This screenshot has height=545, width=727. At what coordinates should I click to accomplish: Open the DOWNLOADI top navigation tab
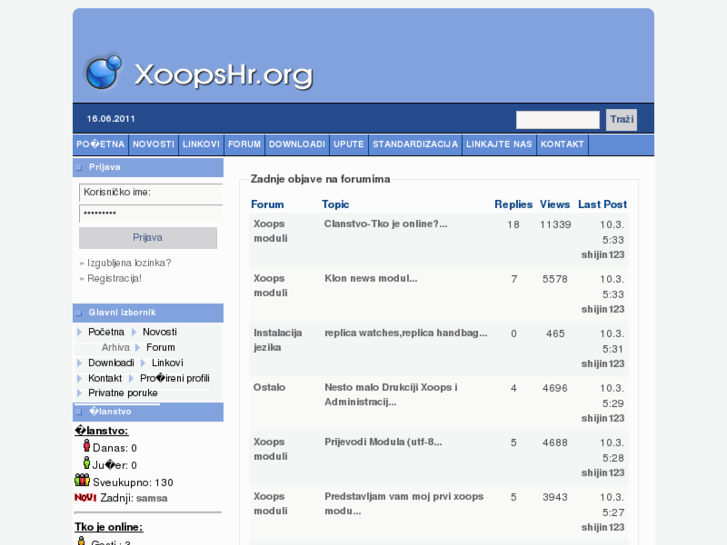(x=297, y=144)
